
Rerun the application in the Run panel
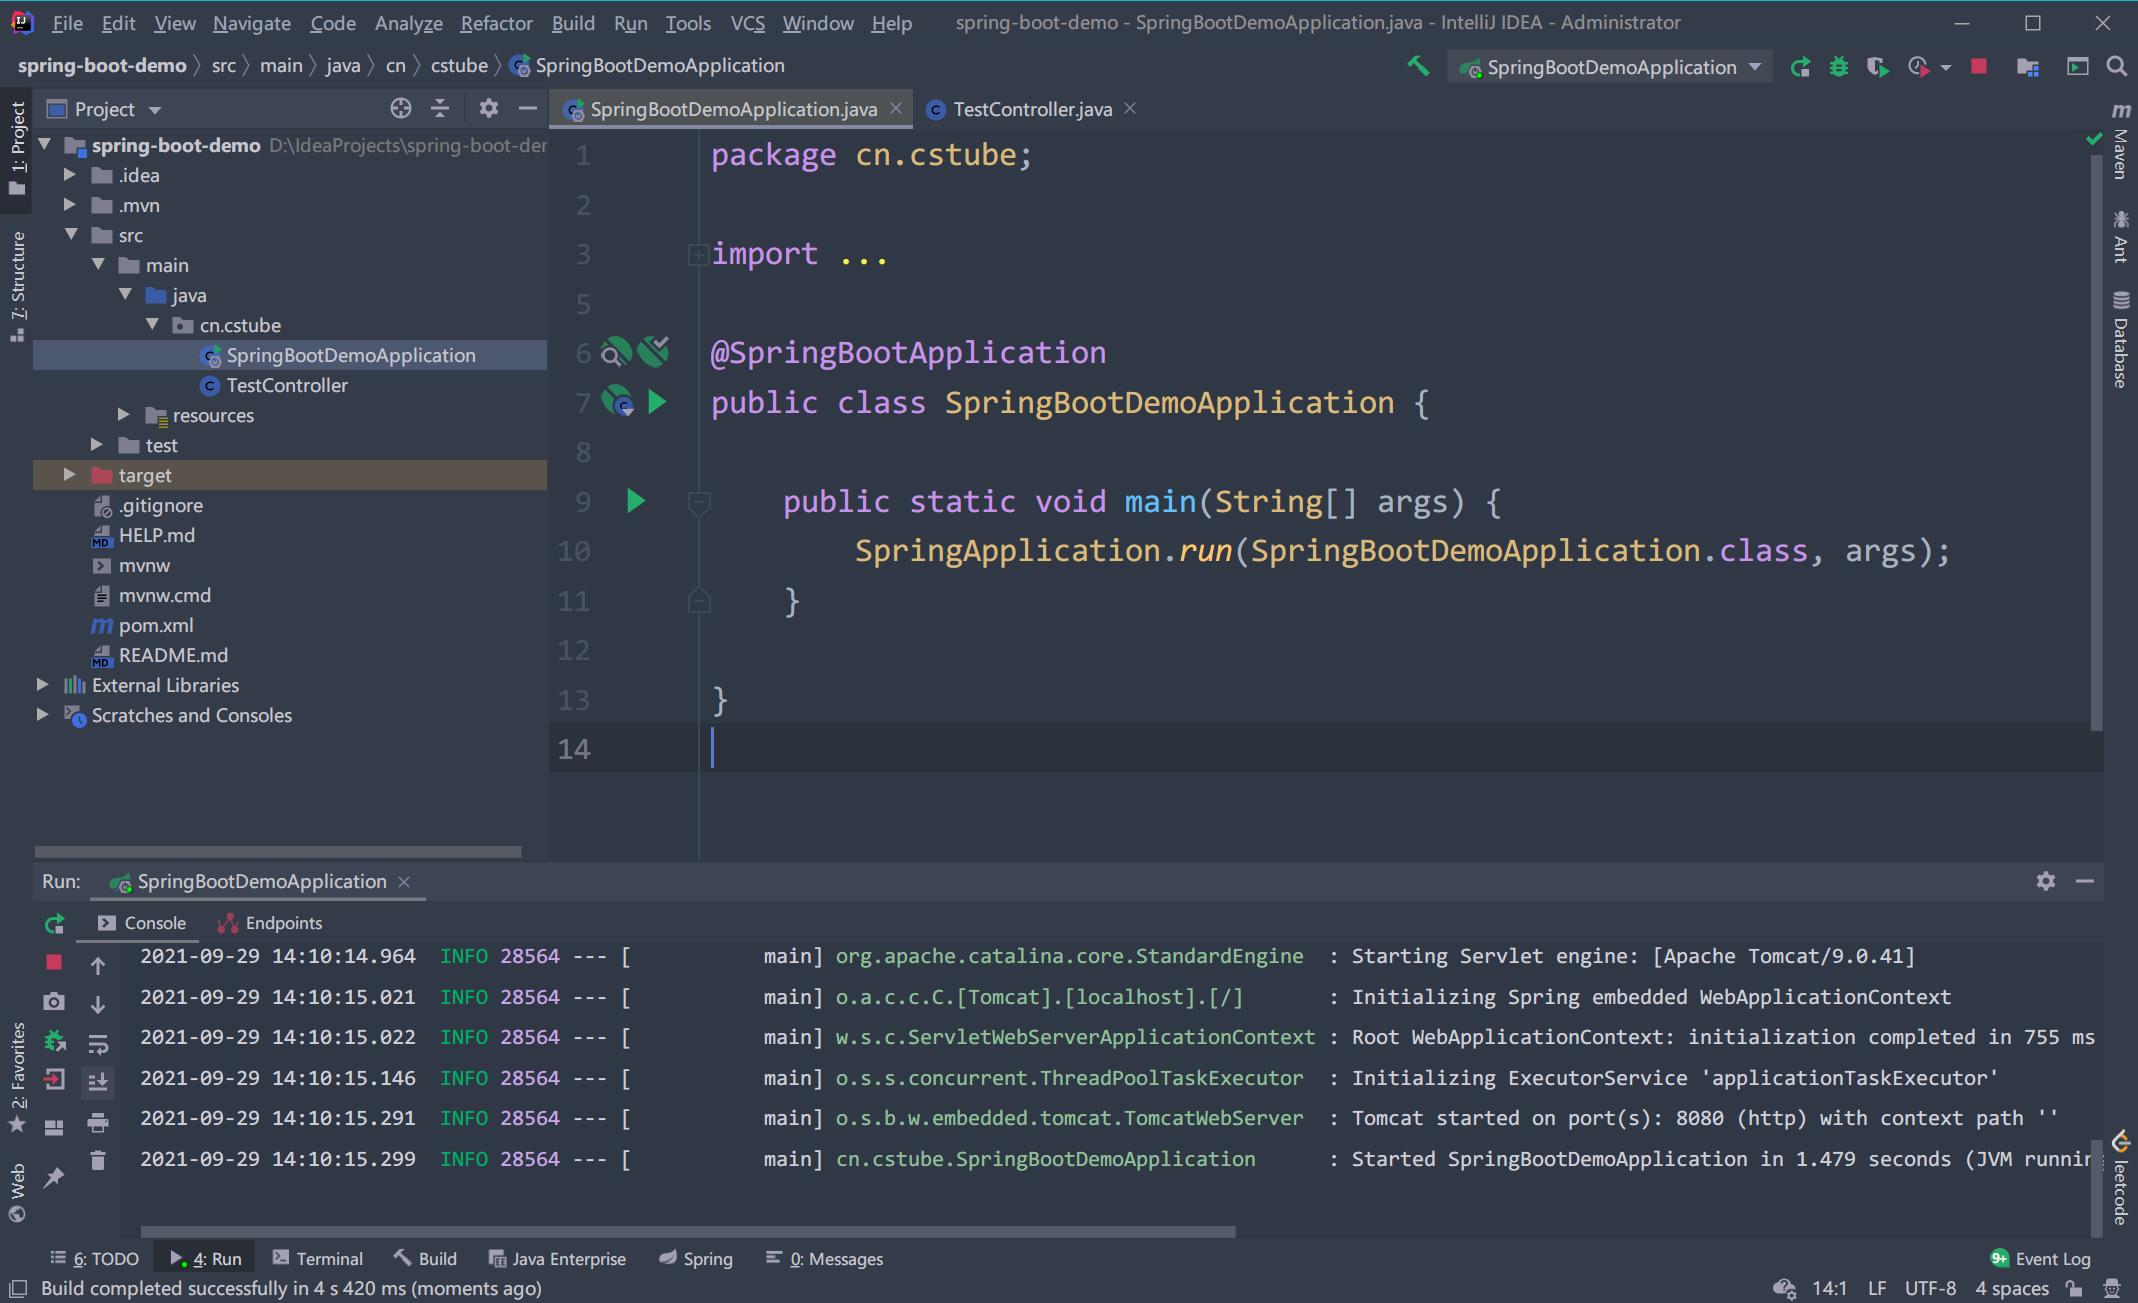[54, 923]
